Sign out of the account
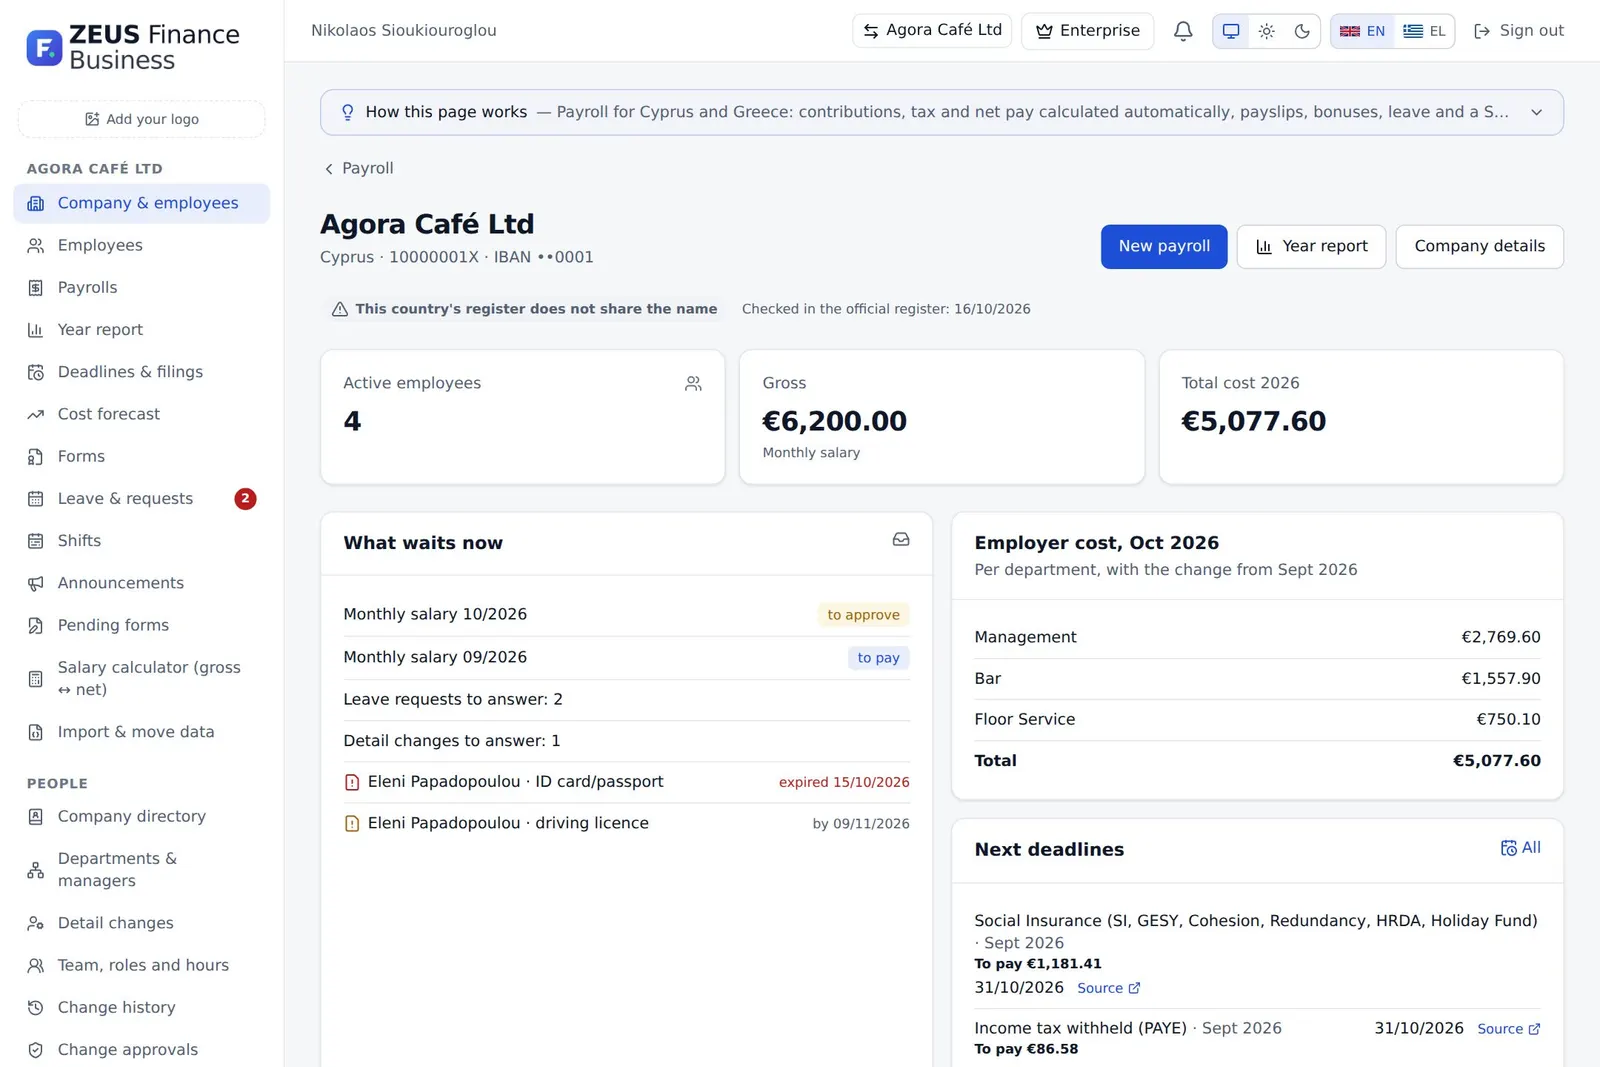This screenshot has height=1067, width=1600. click(x=1519, y=31)
